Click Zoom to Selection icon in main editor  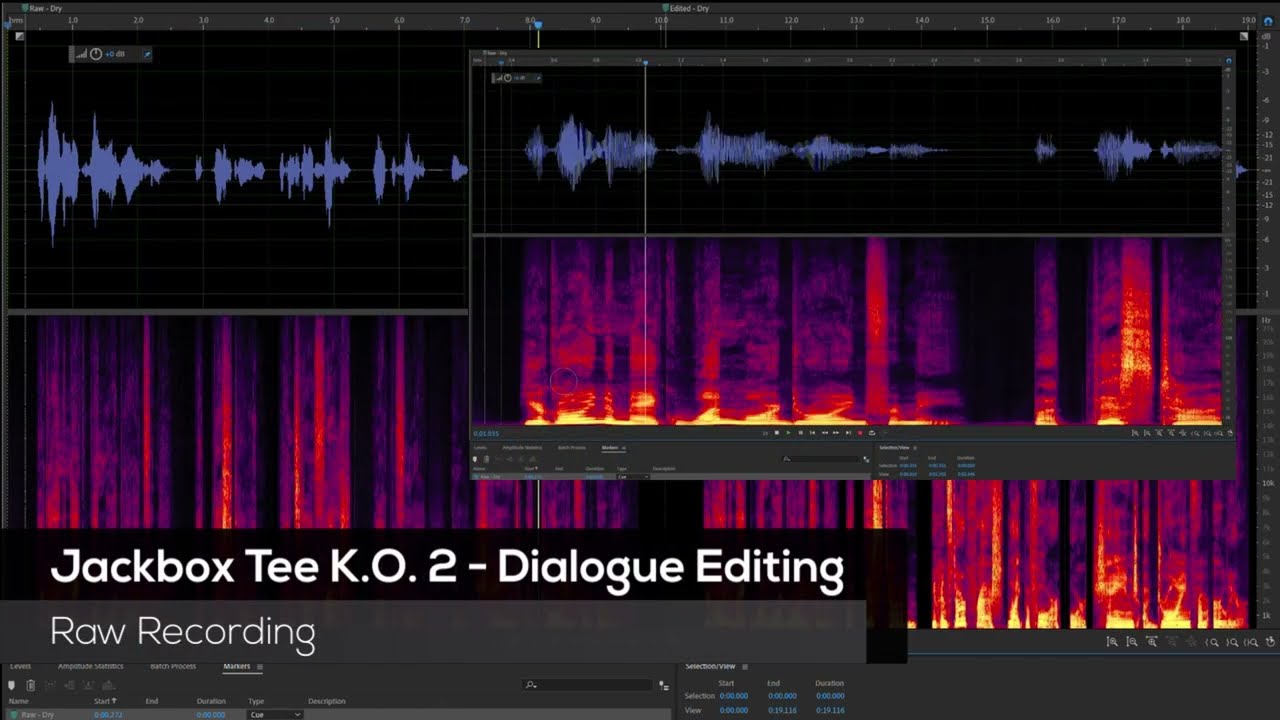click(x=1252, y=642)
